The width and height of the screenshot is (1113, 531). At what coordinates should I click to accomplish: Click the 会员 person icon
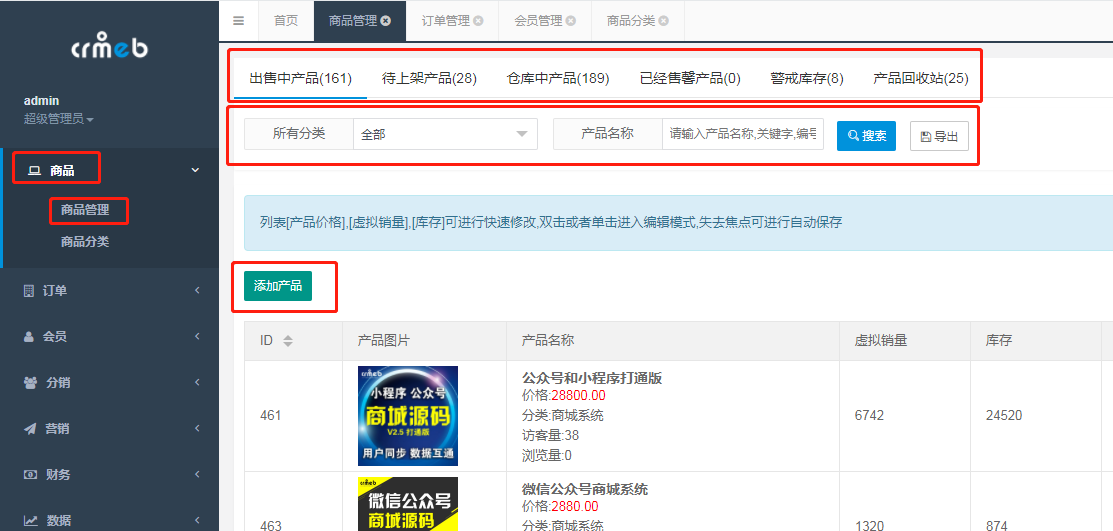(29, 336)
